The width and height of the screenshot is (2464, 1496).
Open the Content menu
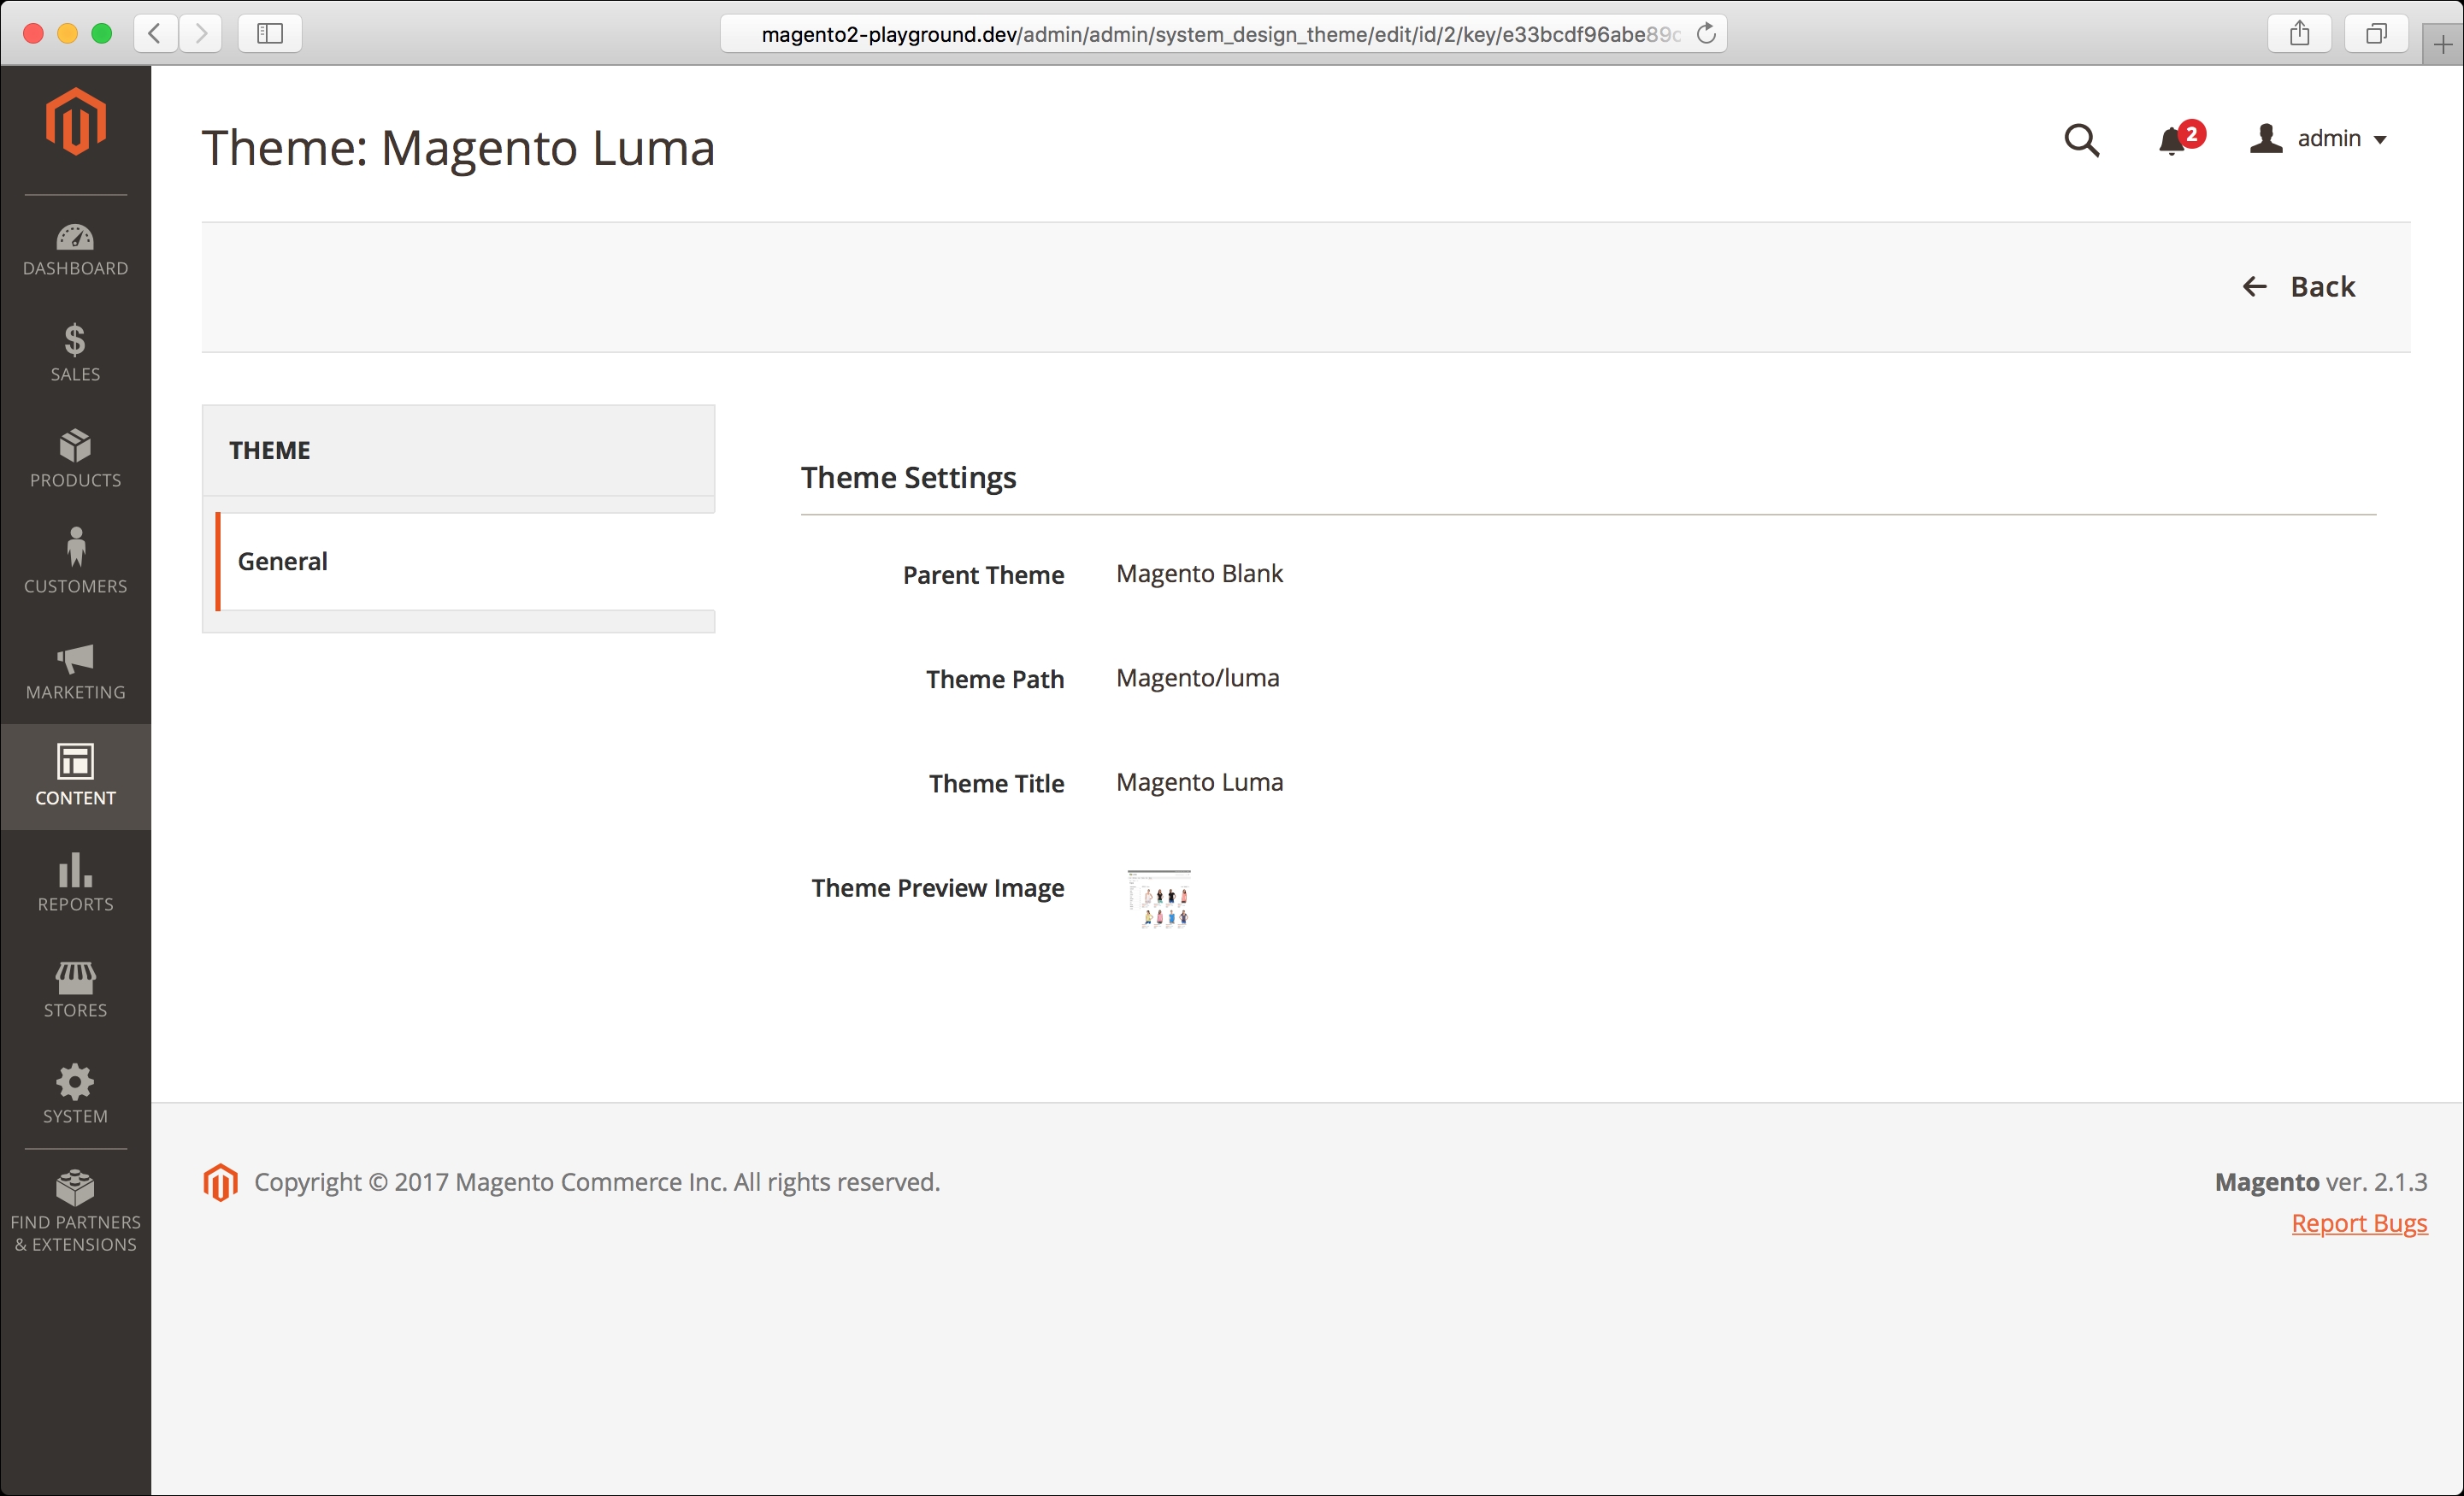pos(75,777)
